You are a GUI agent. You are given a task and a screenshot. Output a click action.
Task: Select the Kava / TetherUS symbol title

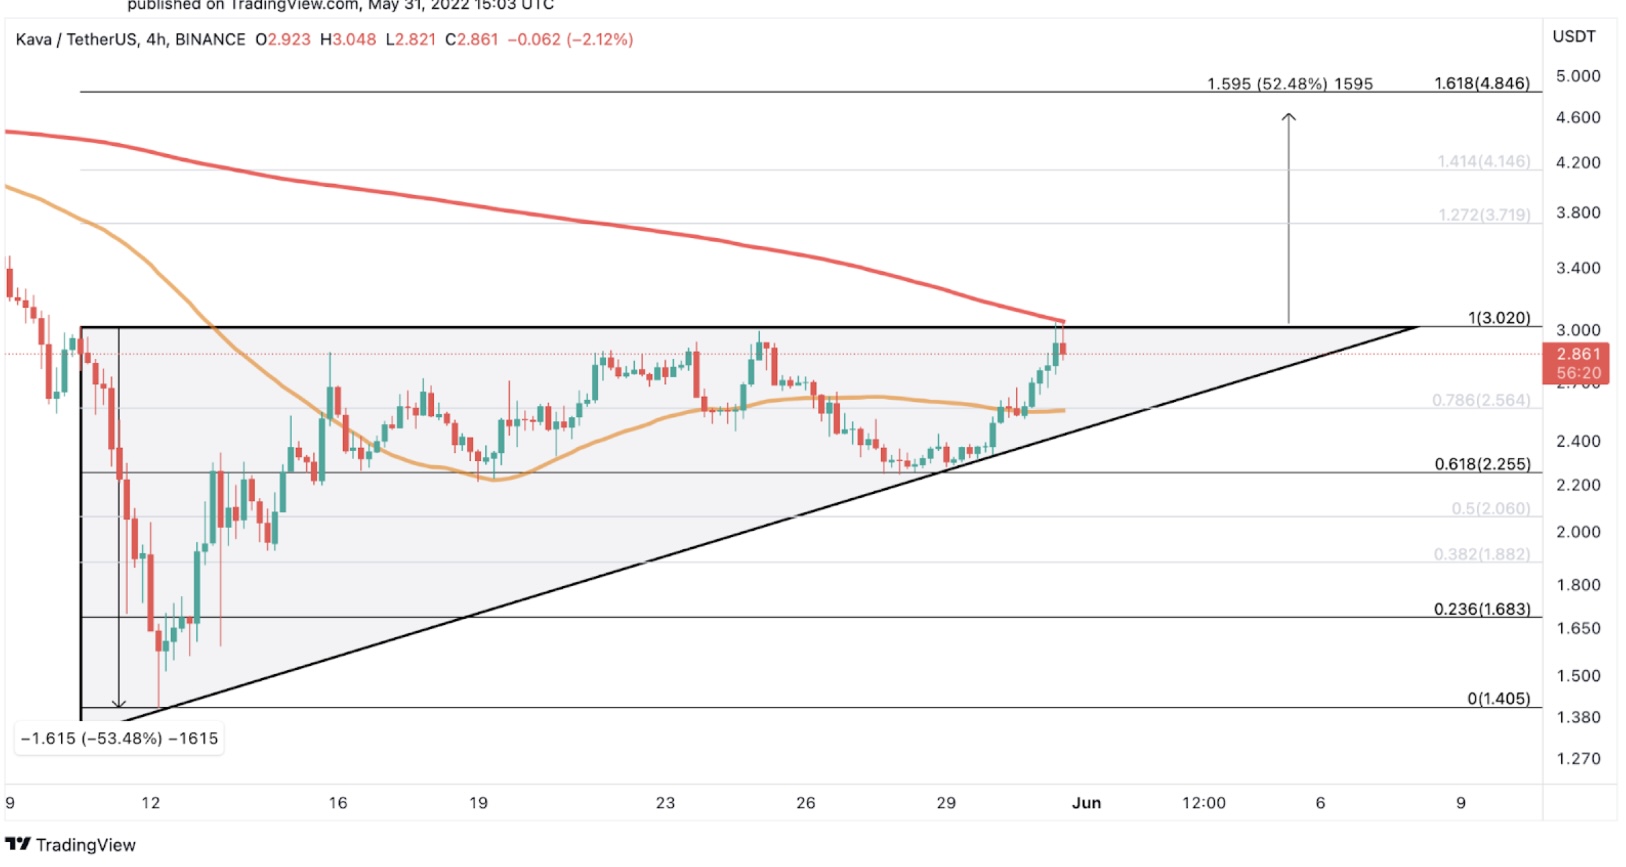(75, 40)
